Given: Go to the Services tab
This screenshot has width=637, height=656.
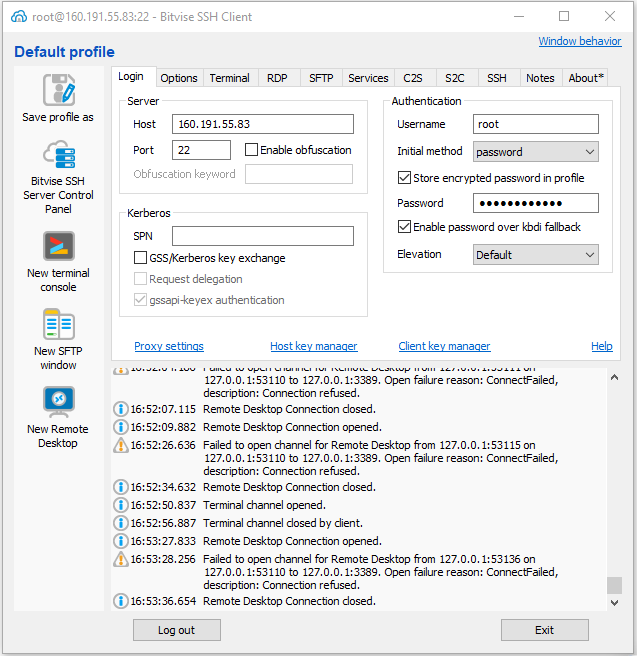Looking at the screenshot, I should (x=368, y=78).
